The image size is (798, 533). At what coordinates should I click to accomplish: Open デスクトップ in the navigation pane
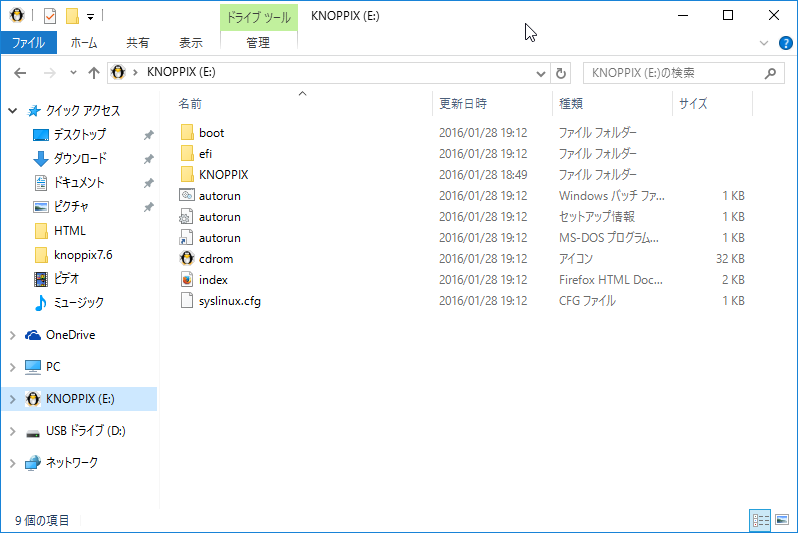80,134
